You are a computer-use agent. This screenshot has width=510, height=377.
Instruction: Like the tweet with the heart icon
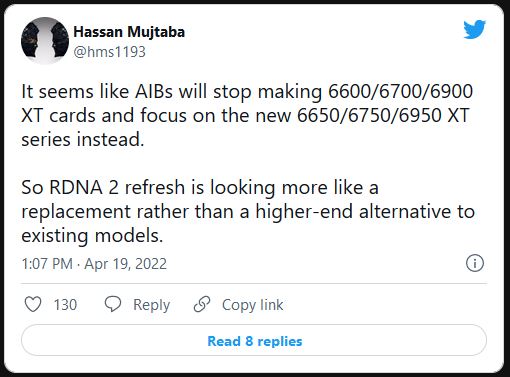pyautogui.click(x=33, y=304)
